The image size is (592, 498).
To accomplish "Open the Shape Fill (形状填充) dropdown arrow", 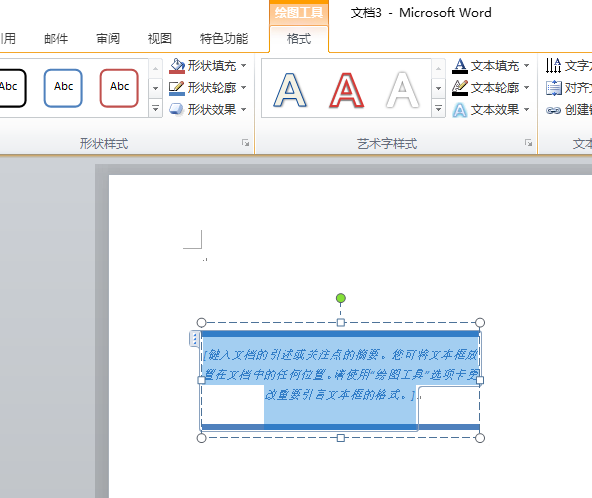I will 244,66.
